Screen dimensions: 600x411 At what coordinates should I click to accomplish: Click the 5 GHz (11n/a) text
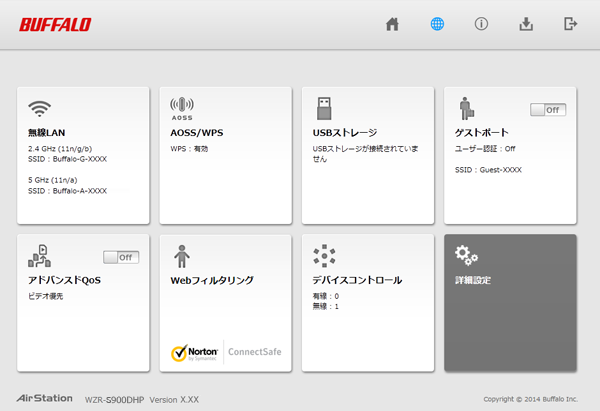pyautogui.click(x=52, y=180)
